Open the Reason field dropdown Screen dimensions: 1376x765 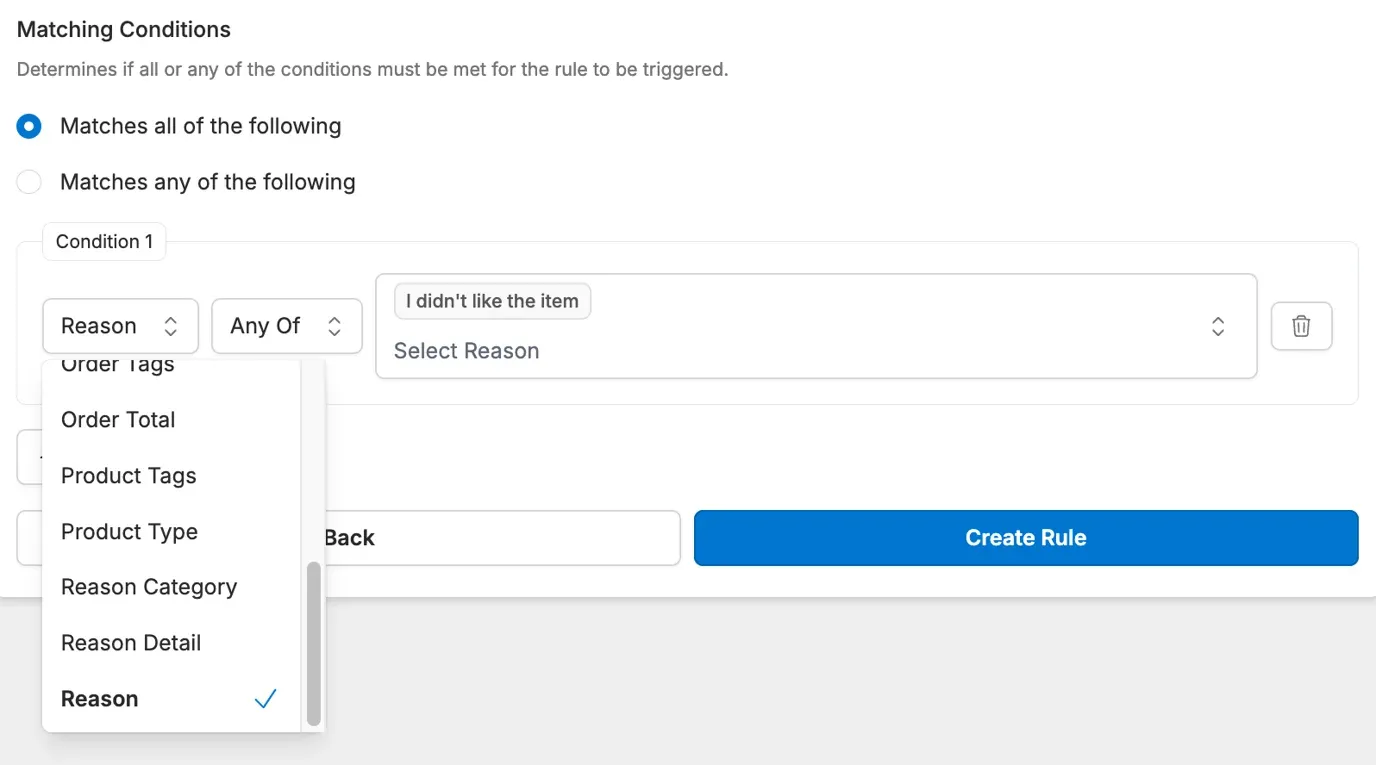120,325
